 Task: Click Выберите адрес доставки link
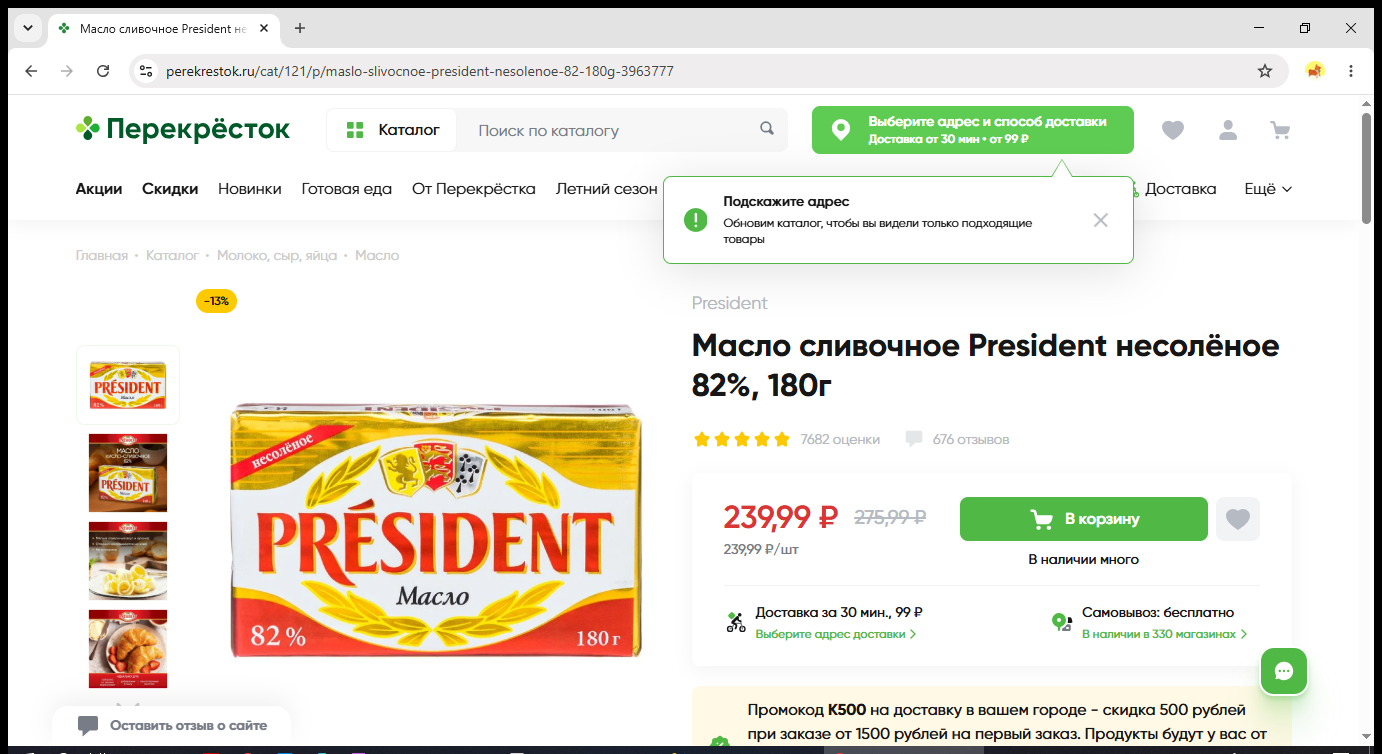[x=836, y=634]
